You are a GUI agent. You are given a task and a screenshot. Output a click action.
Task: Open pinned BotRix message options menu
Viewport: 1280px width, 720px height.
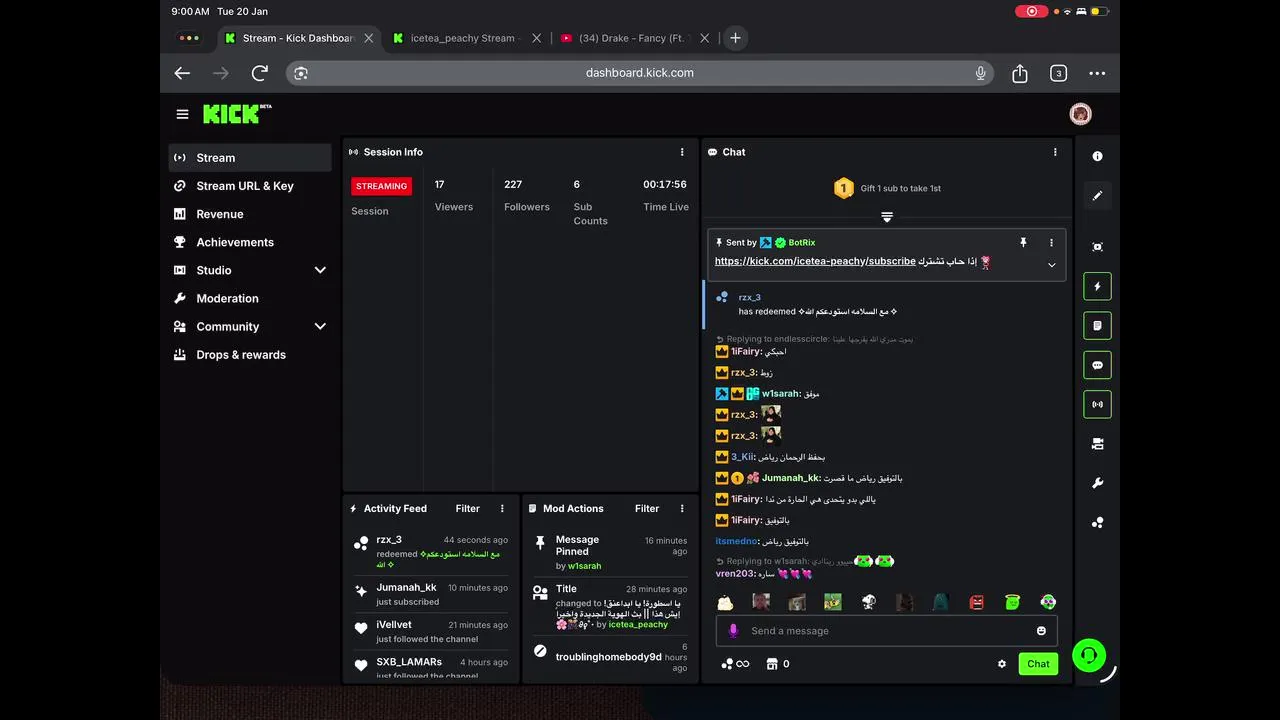(x=1051, y=242)
